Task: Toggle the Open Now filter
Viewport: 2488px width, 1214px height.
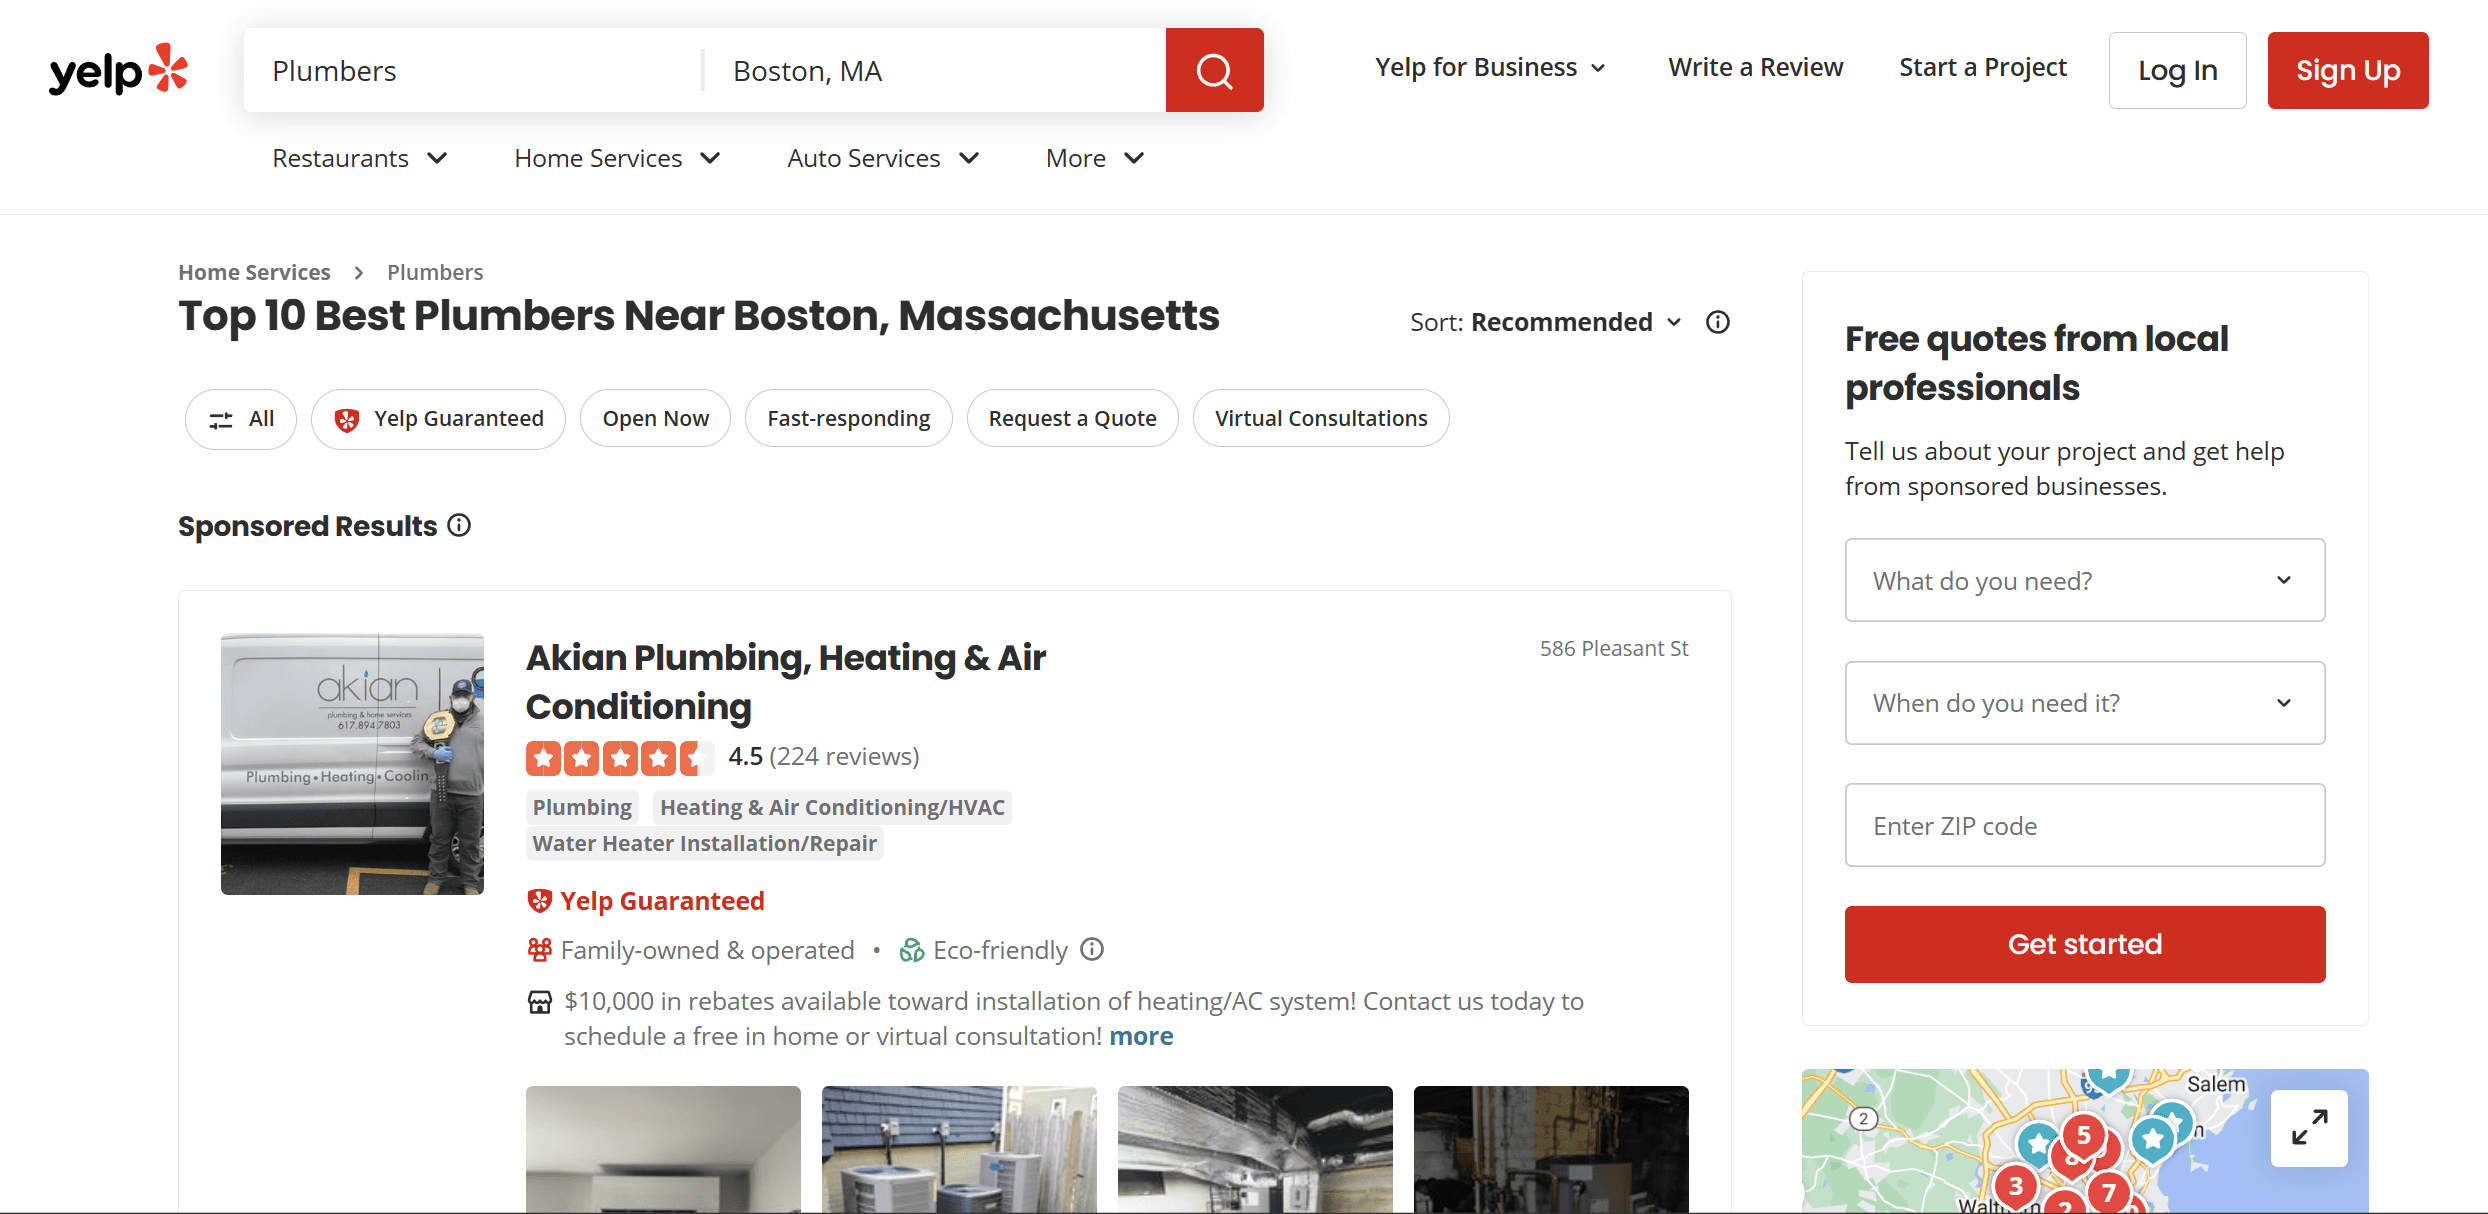Action: pos(655,418)
